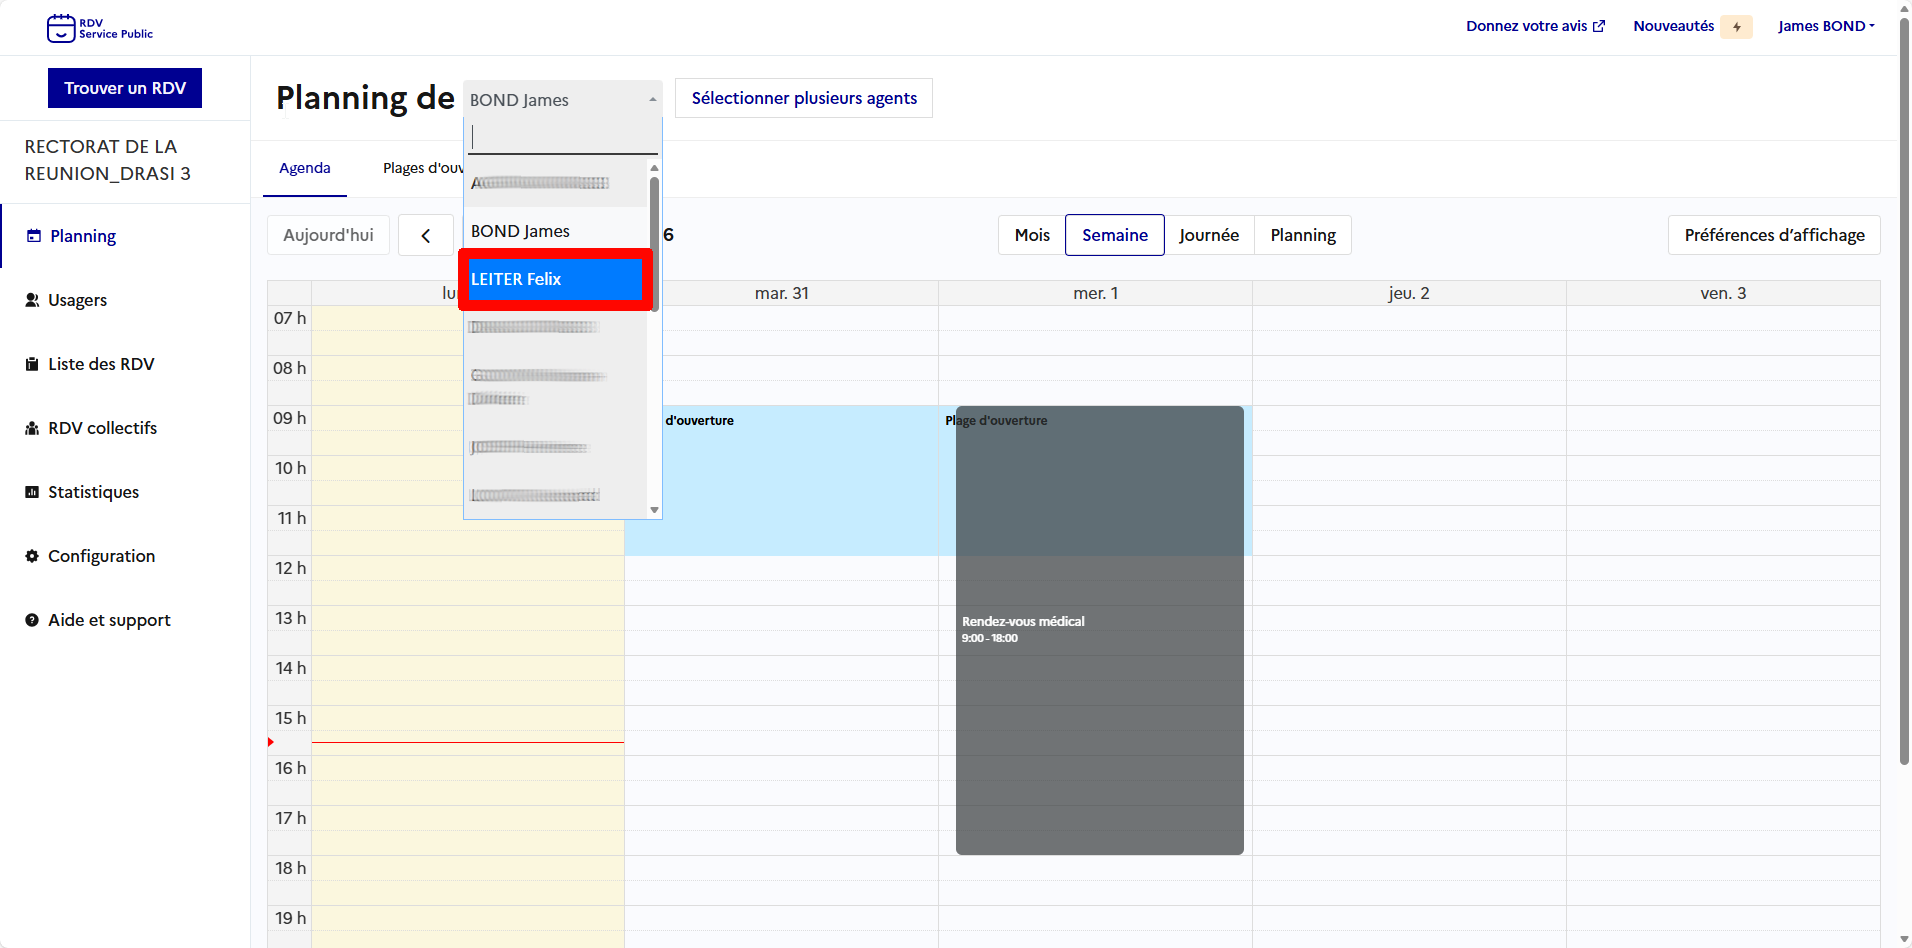Click RECTORAT DE LA REUNION_DRASI 3 organisation name
Viewport: 1912px width, 948px height.
[108, 160]
